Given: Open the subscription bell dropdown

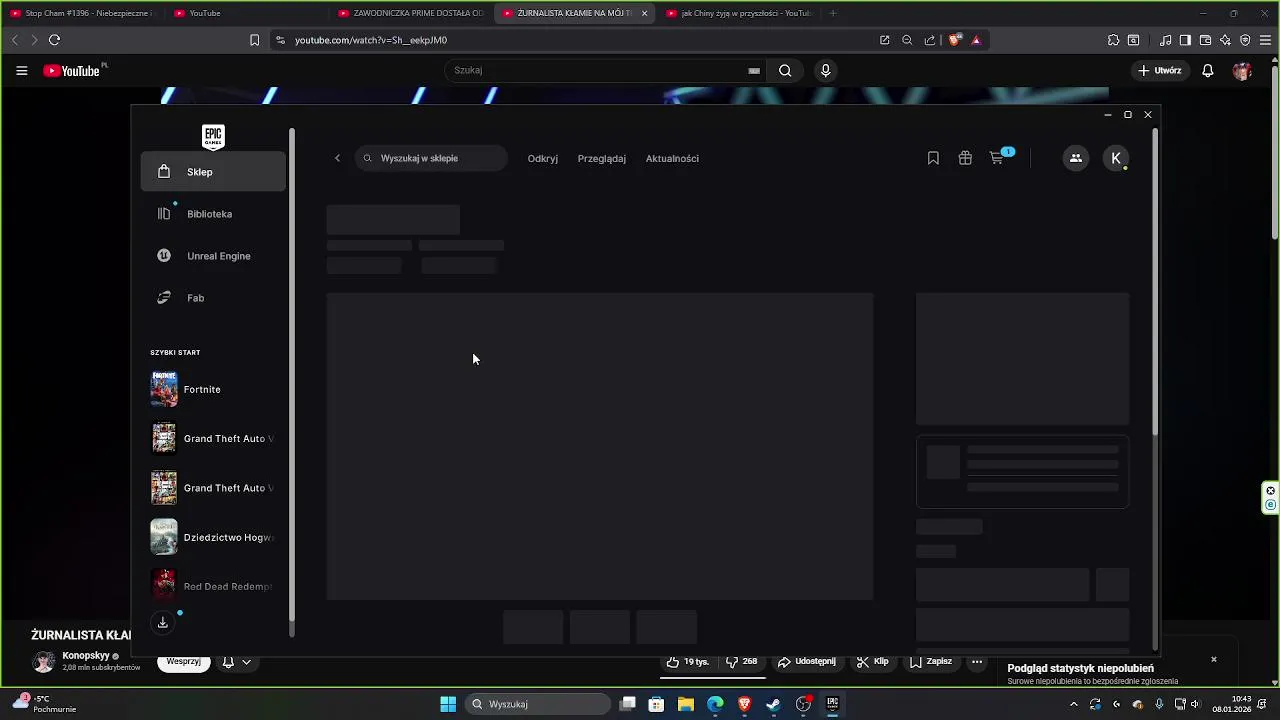Looking at the screenshot, I should tap(237, 662).
